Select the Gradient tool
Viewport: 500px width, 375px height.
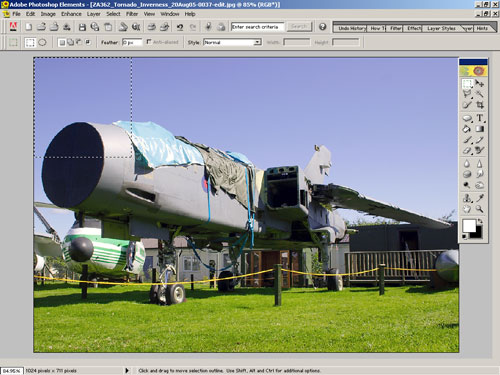pos(480,129)
